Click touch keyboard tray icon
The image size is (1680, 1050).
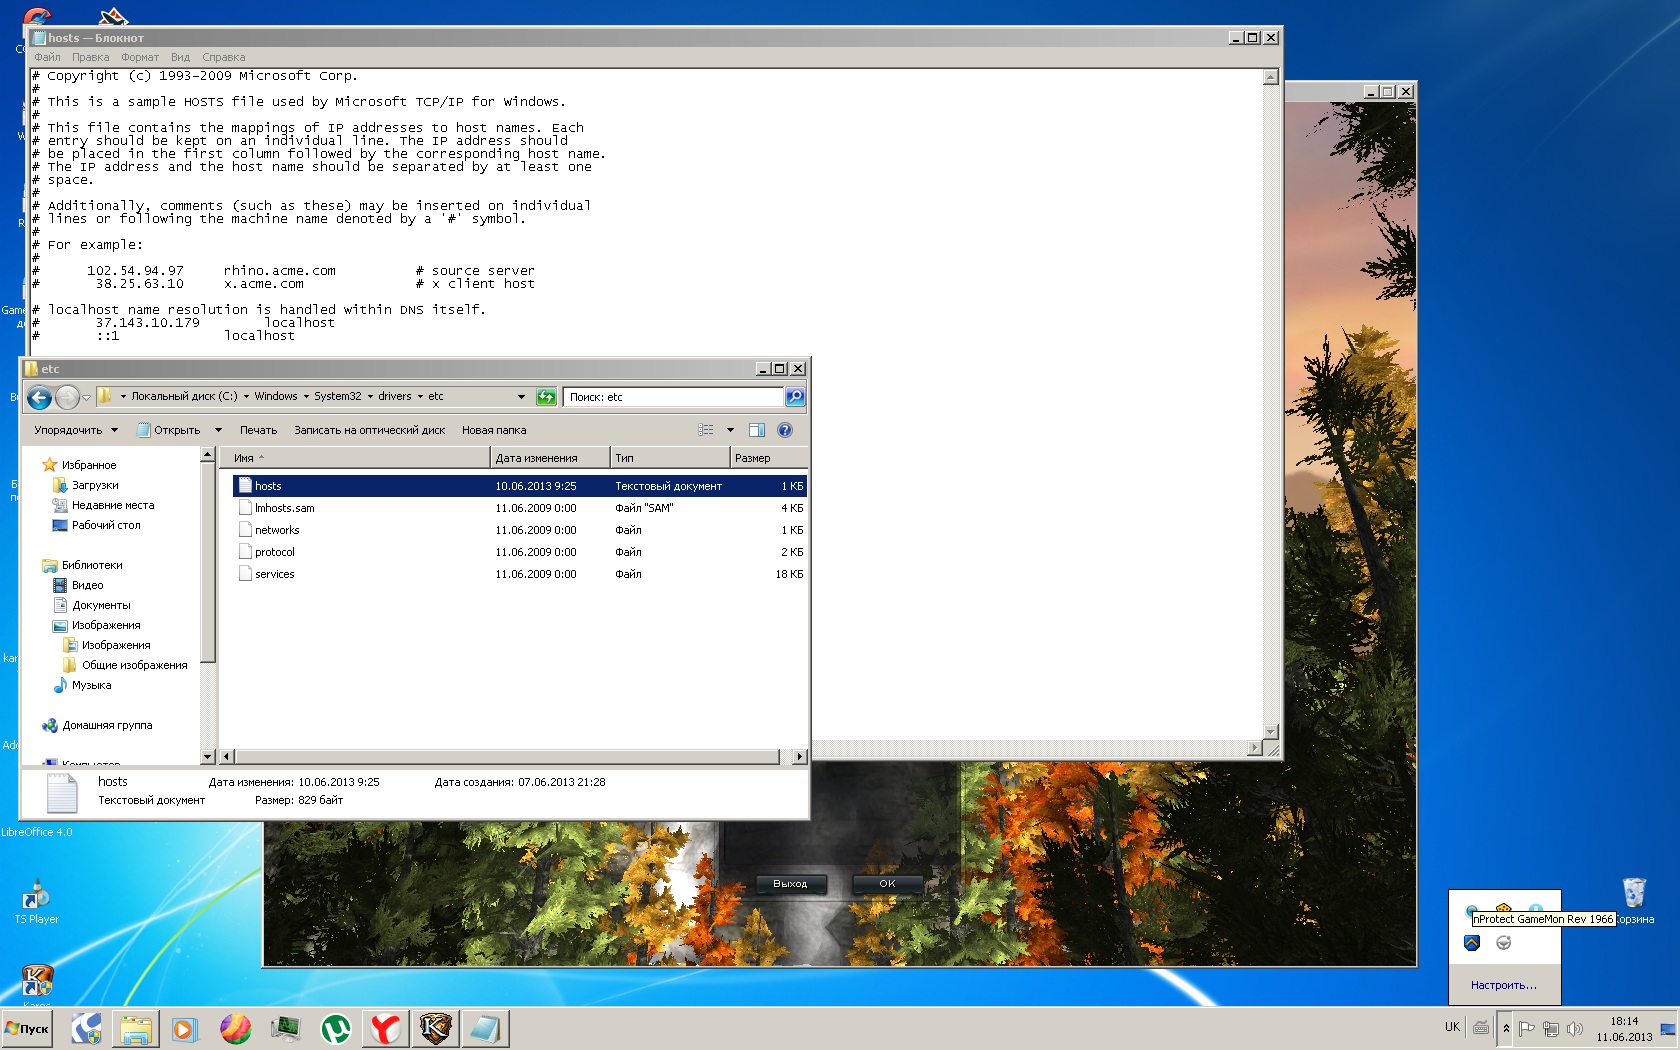(1481, 1028)
